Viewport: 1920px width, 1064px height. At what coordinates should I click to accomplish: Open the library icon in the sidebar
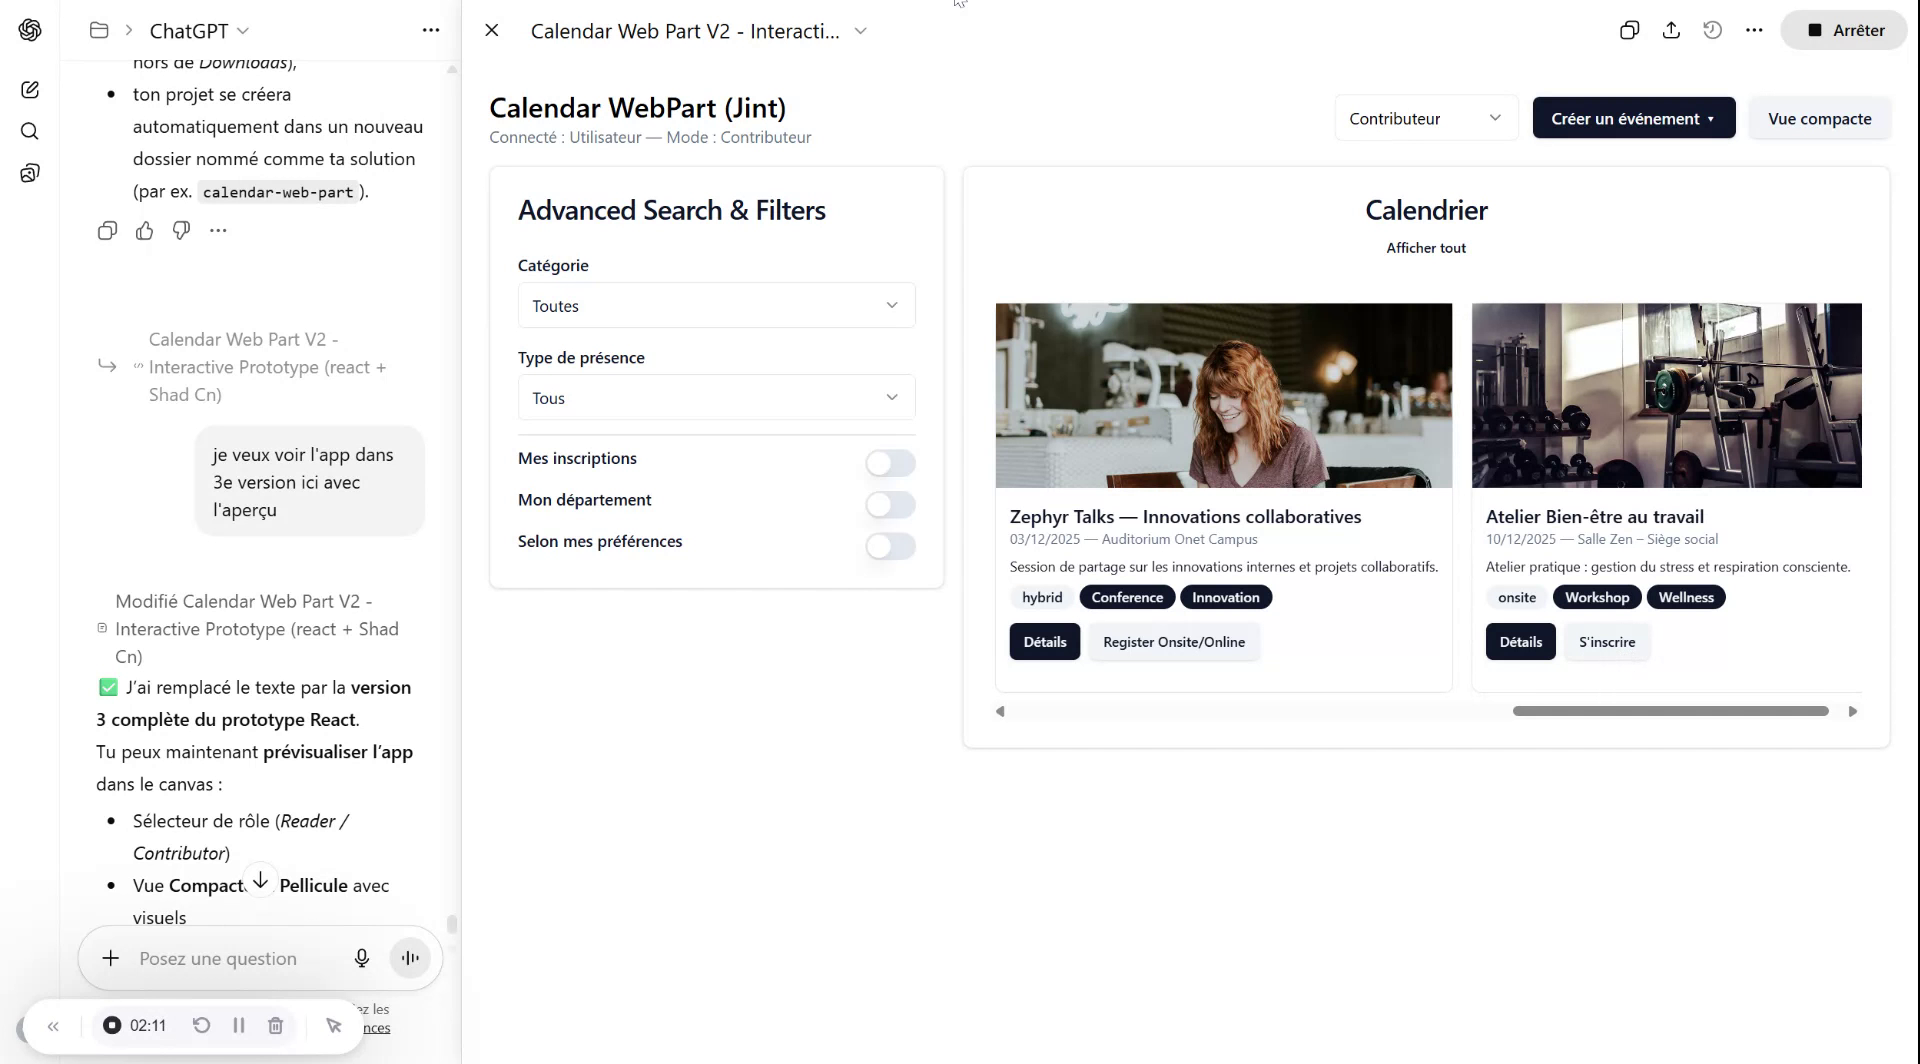point(30,172)
